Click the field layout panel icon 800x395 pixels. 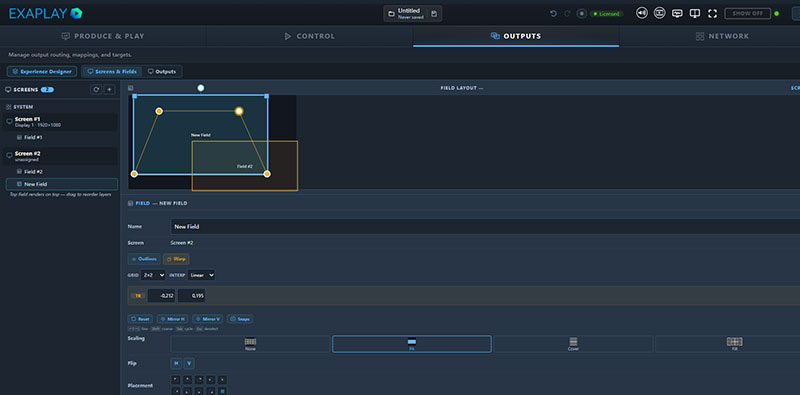[131, 88]
